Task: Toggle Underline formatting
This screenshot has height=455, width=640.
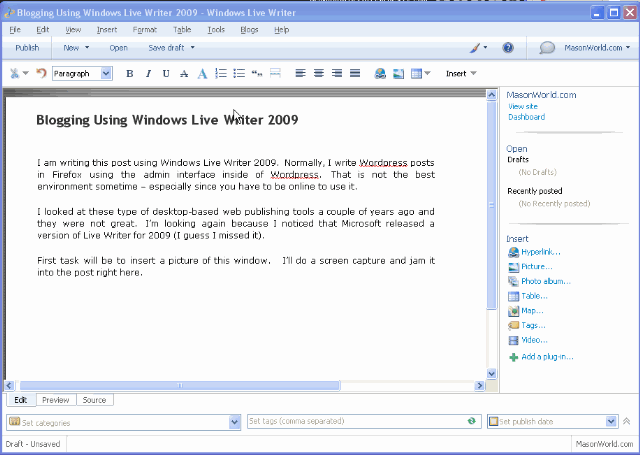Action: [x=166, y=74]
